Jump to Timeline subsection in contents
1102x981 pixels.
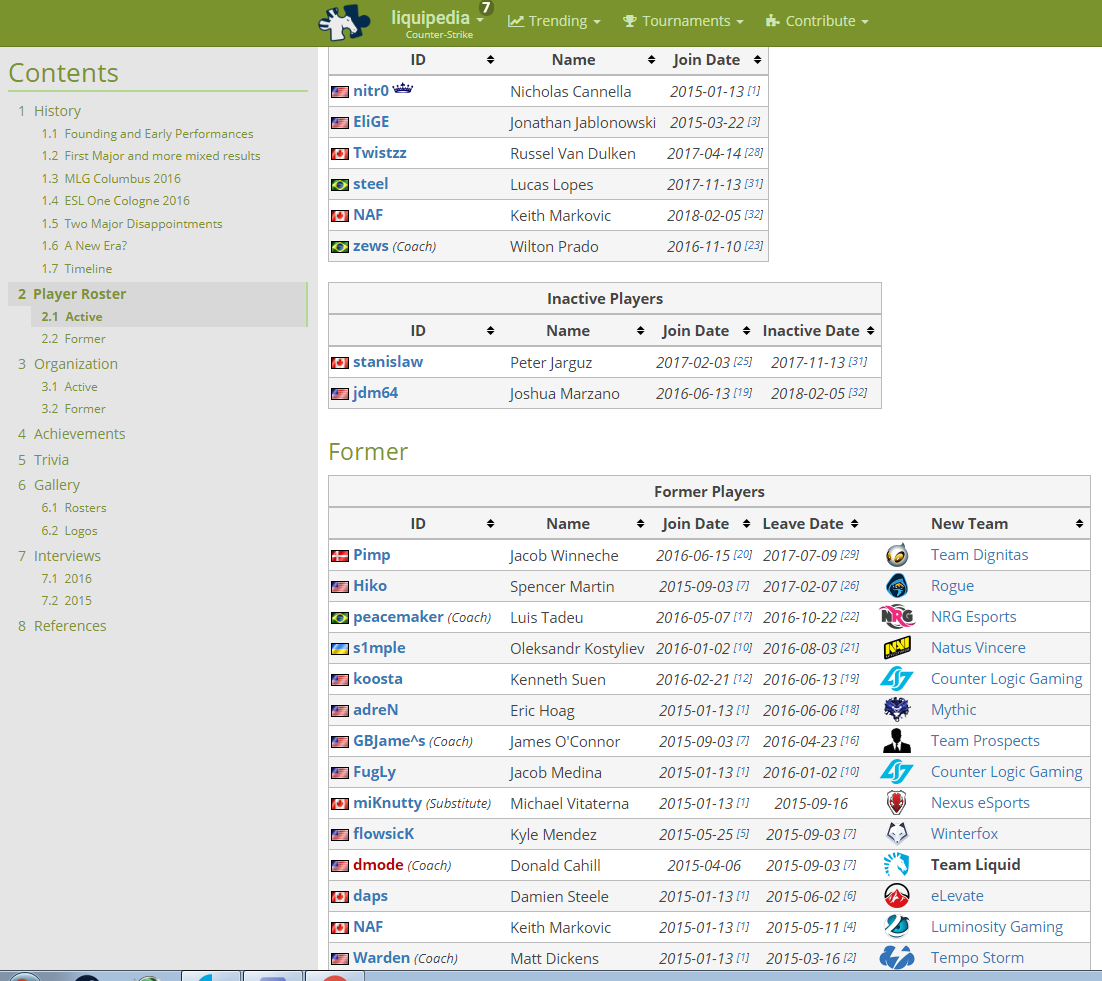click(88, 268)
